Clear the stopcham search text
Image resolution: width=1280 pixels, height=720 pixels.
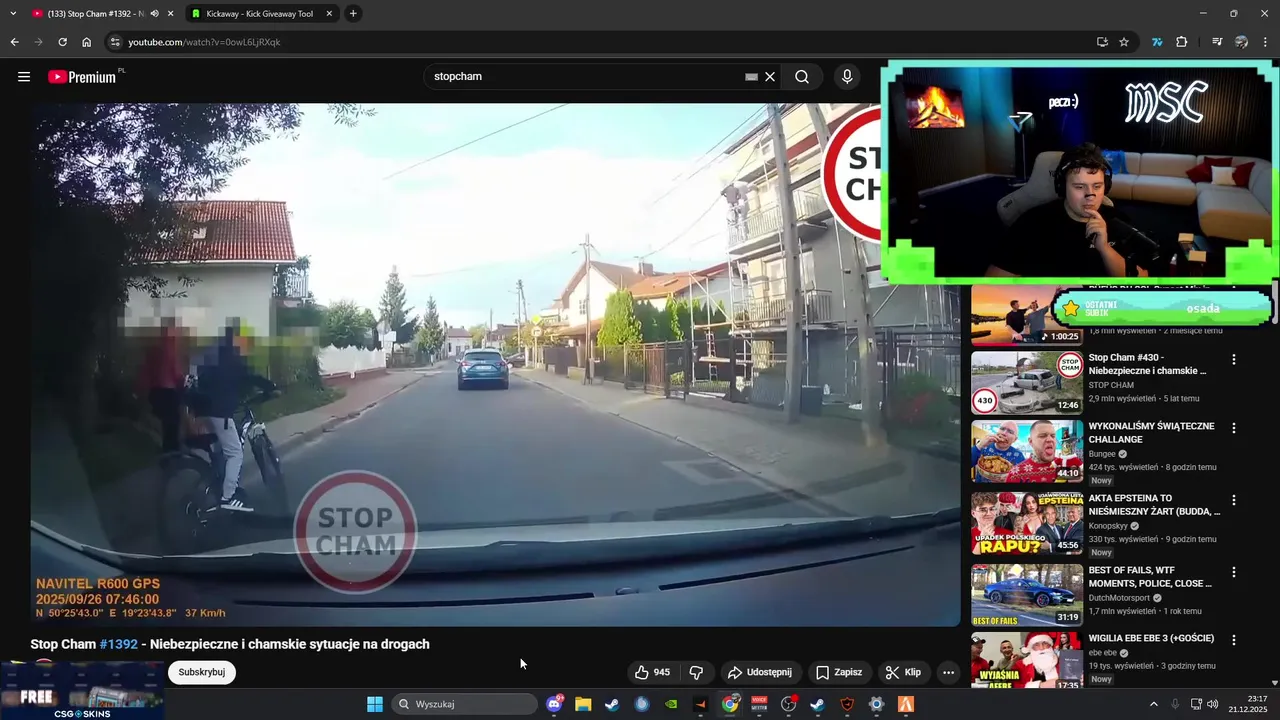tap(770, 77)
